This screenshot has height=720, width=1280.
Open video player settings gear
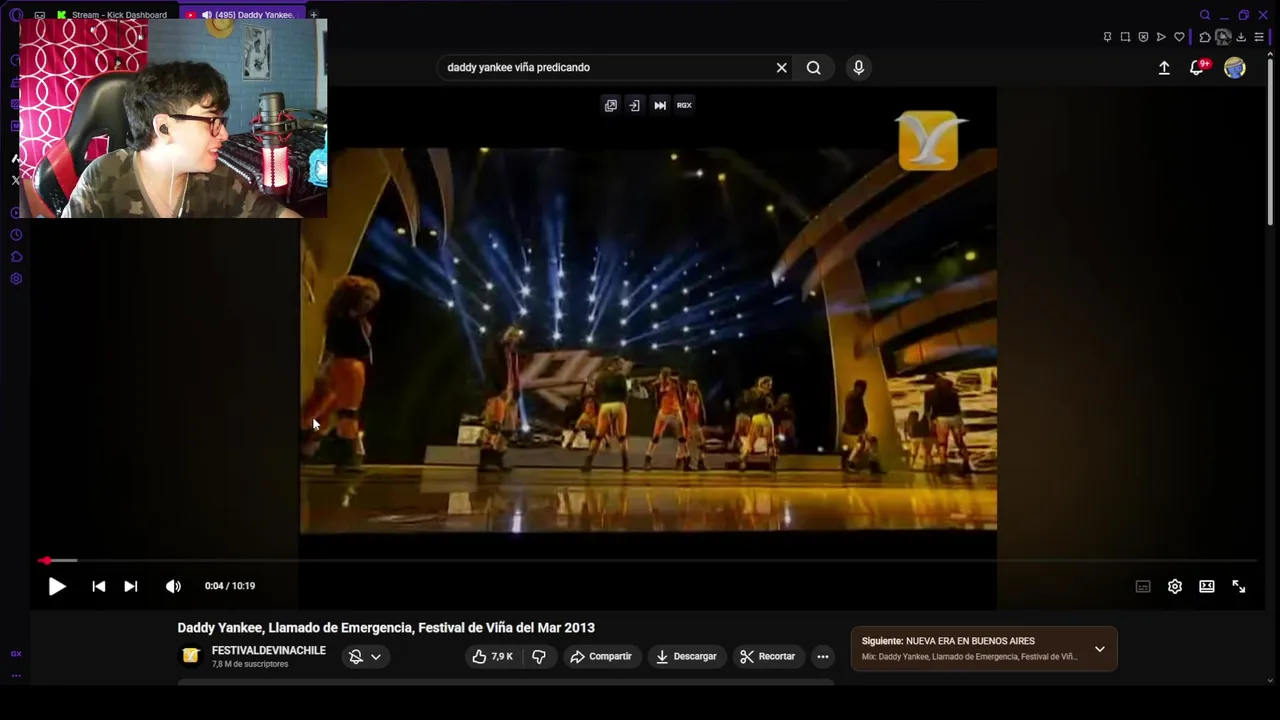click(1175, 586)
